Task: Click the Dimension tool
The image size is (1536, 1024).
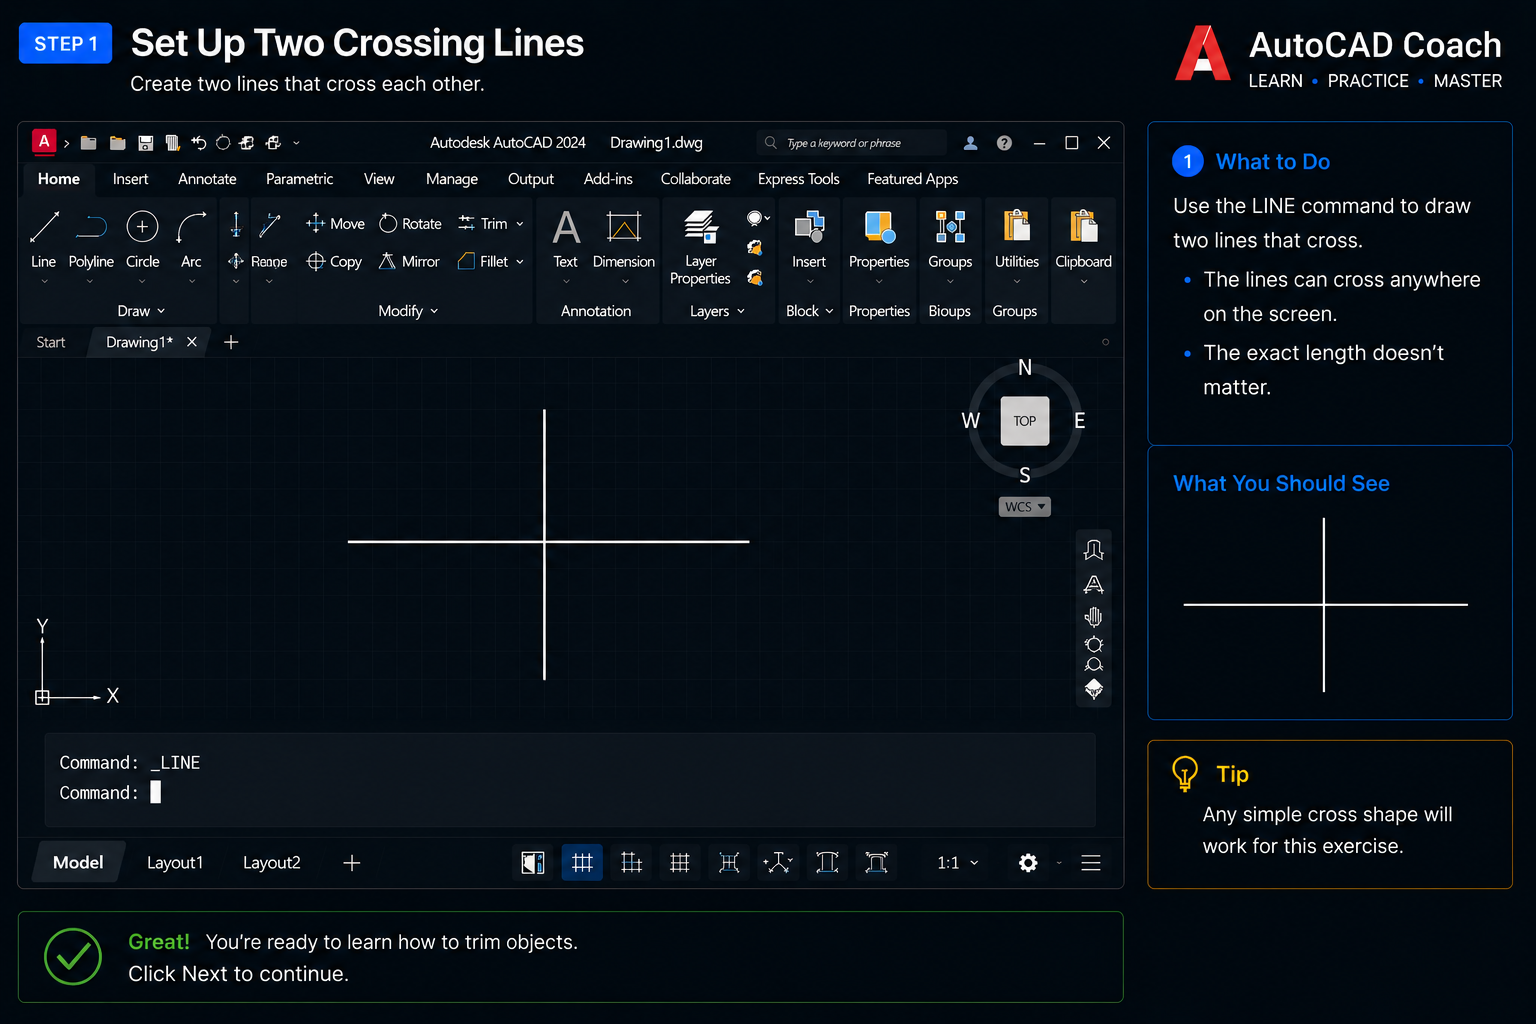Action: tap(624, 240)
